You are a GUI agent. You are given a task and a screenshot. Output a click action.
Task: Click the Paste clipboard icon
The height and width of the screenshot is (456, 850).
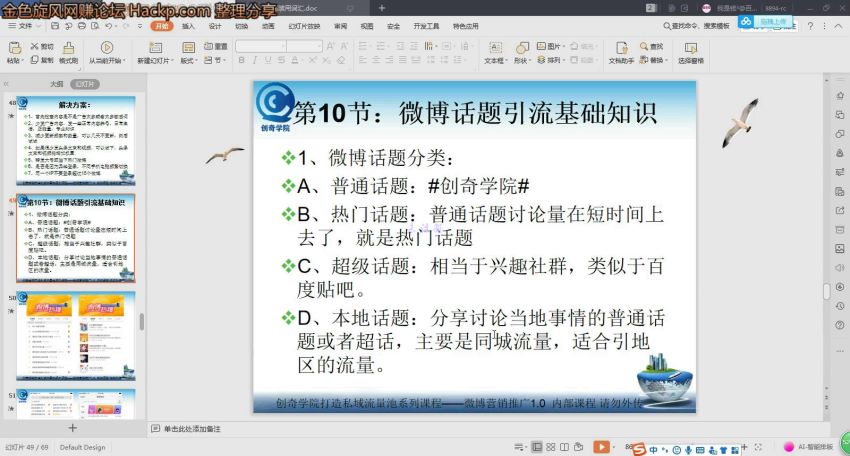pyautogui.click(x=14, y=48)
